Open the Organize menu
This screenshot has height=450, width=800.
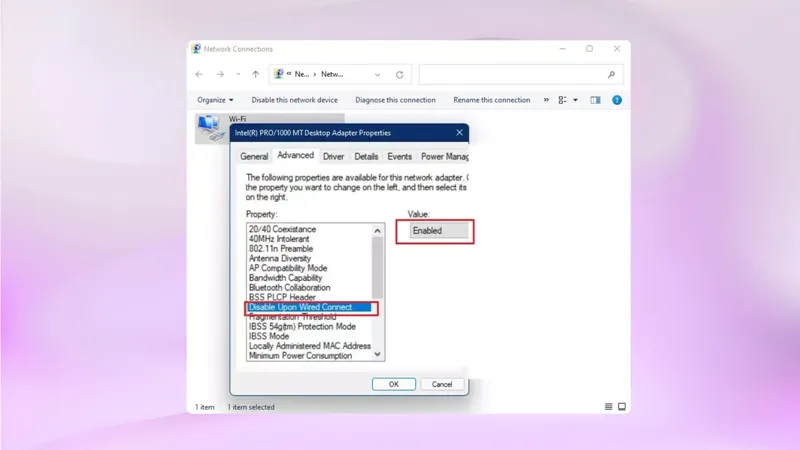tap(215, 100)
